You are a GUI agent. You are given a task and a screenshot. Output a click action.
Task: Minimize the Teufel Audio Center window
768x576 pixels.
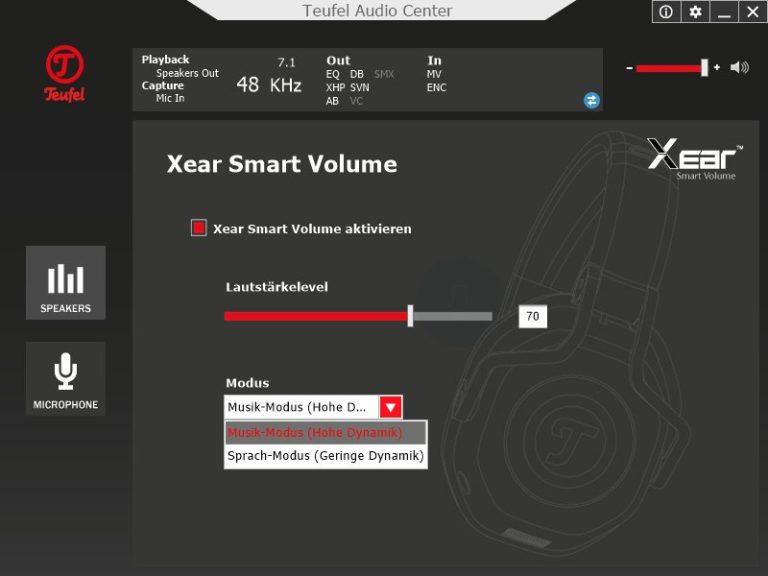724,12
